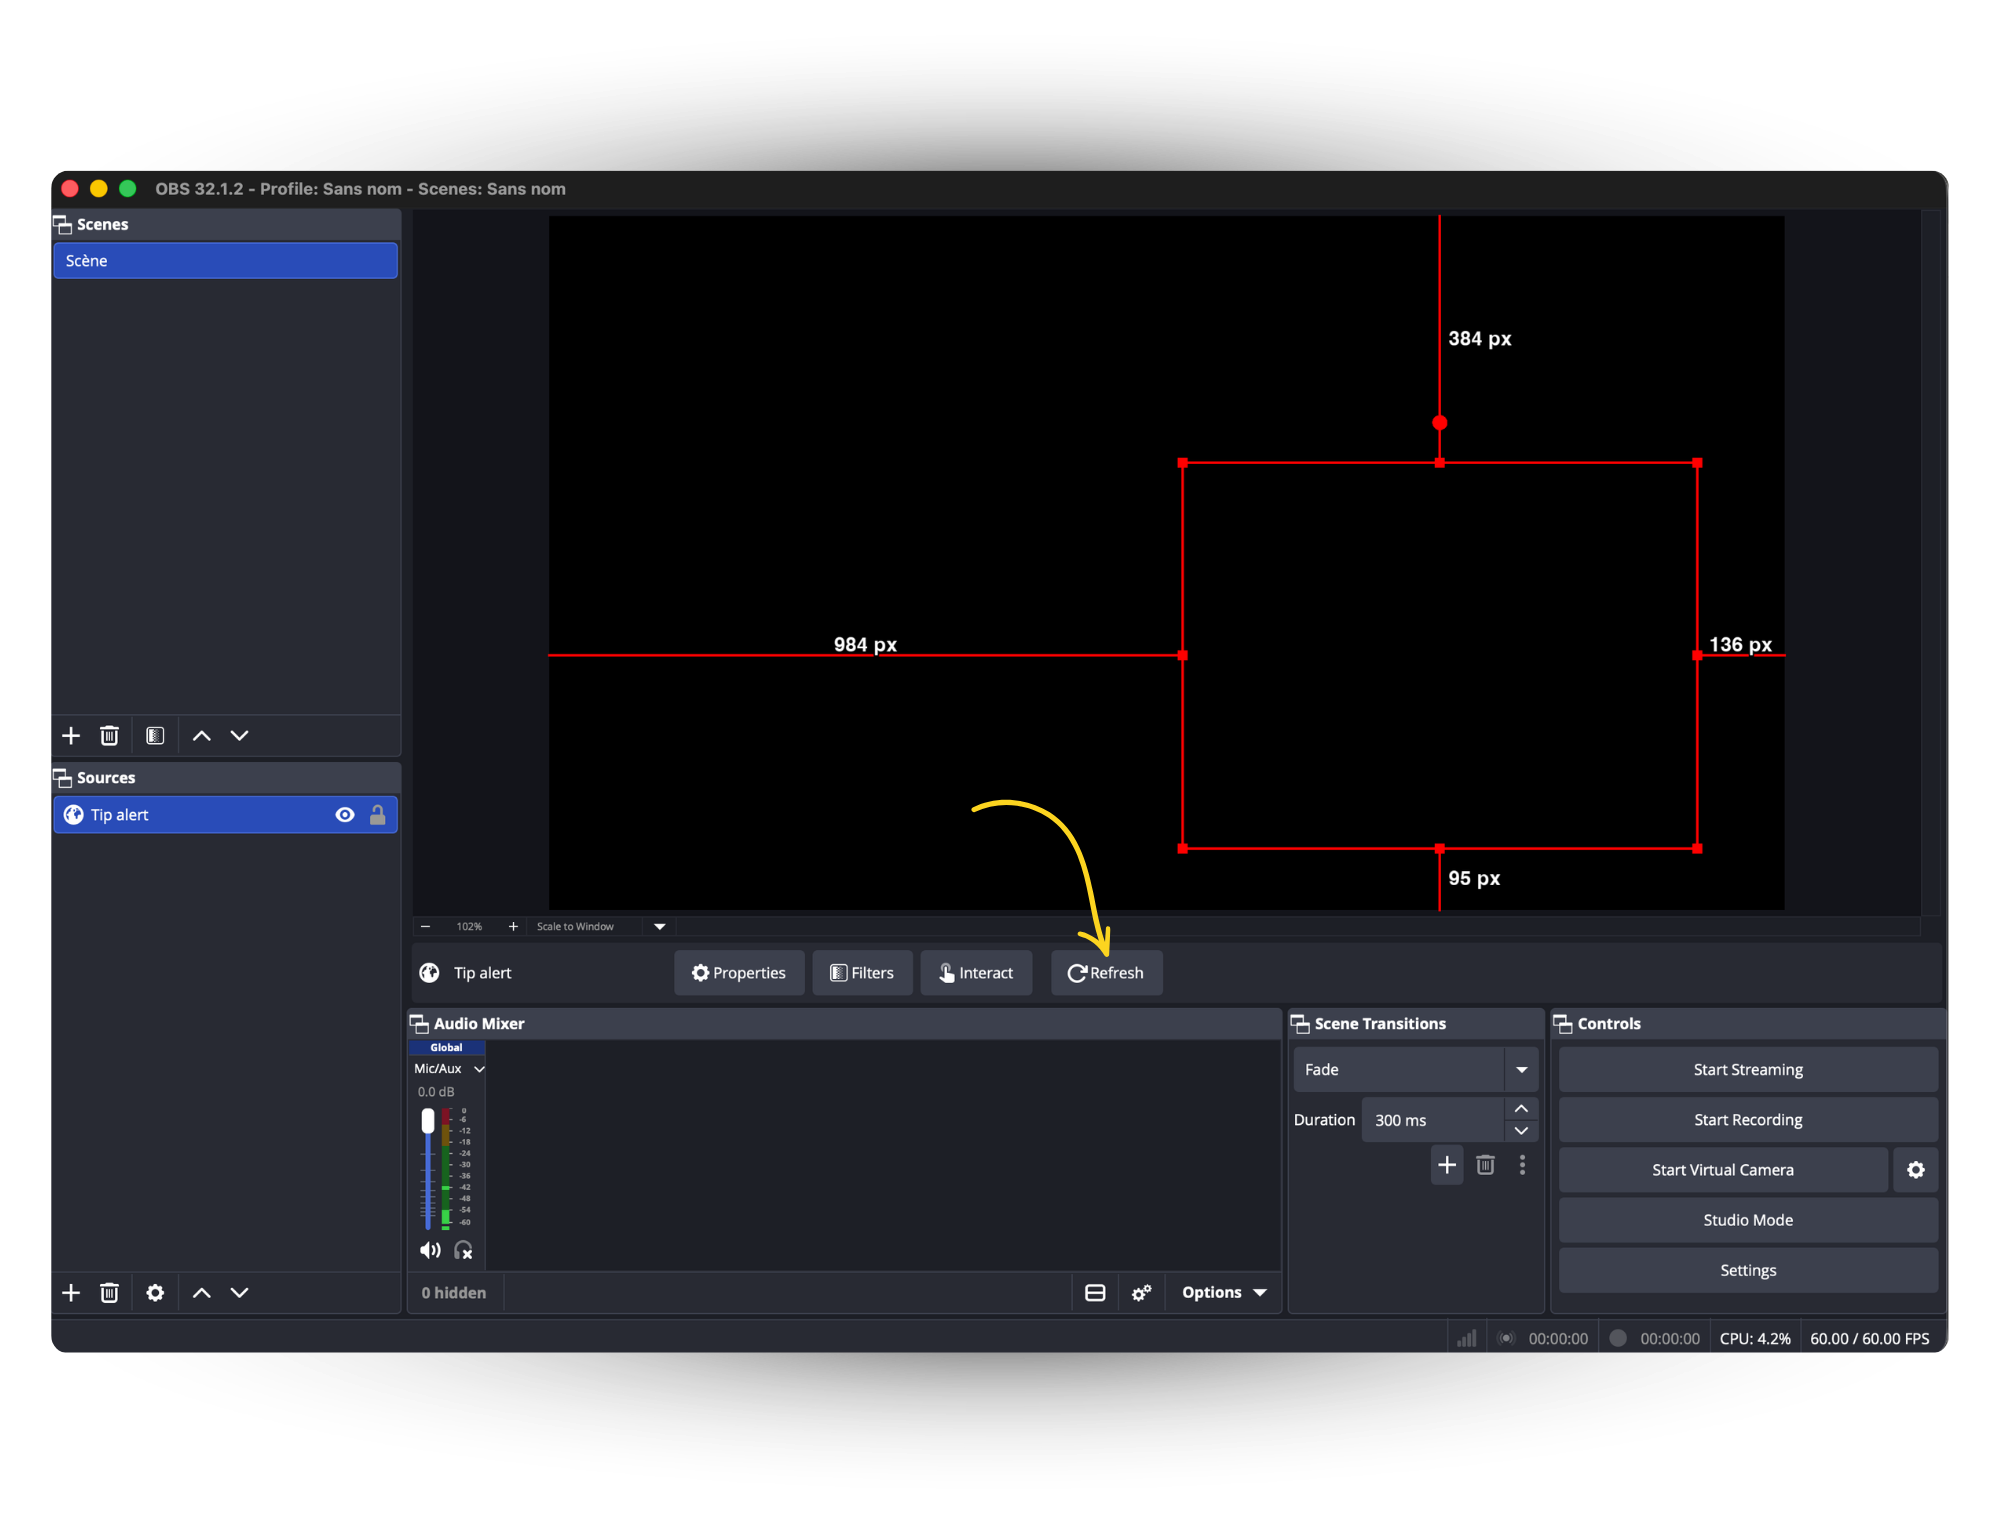The height and width of the screenshot is (1524, 2000).
Task: Refresh the Tip alert browser source
Action: (1106, 973)
